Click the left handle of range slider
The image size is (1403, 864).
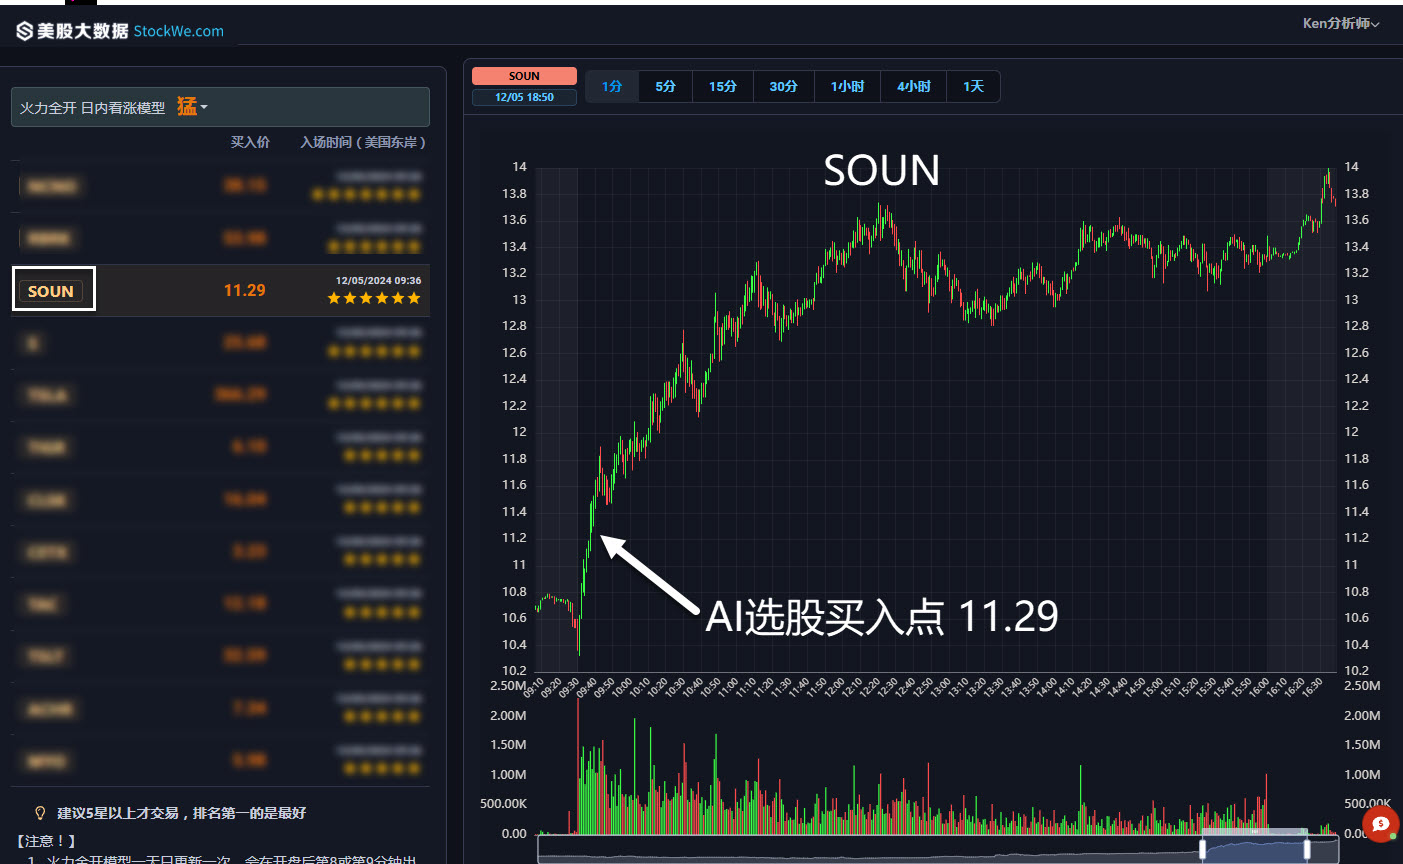1203,848
